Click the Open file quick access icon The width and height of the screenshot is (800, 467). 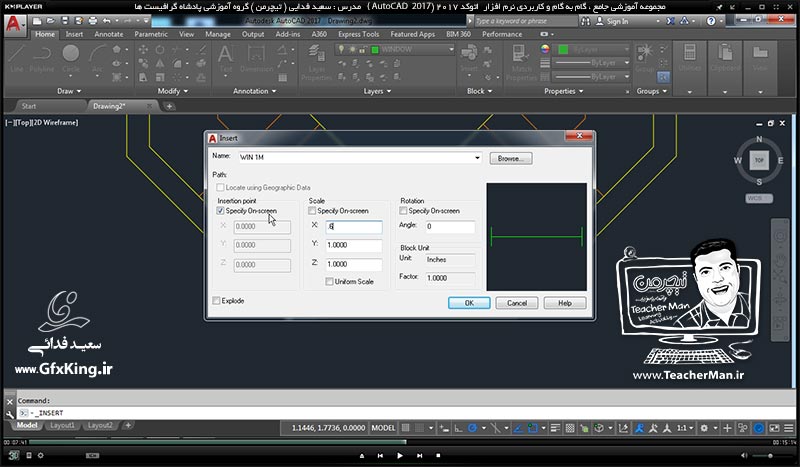(x=51, y=21)
